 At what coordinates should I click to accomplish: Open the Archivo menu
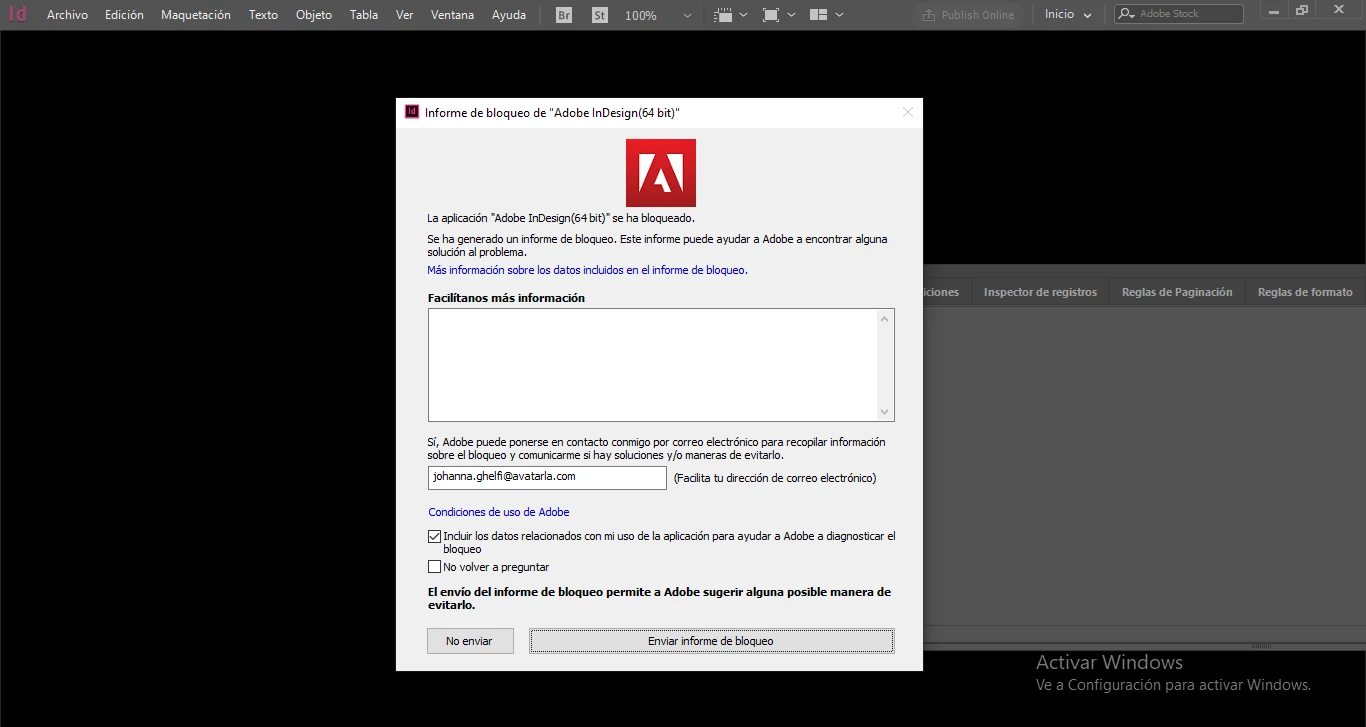coord(67,15)
